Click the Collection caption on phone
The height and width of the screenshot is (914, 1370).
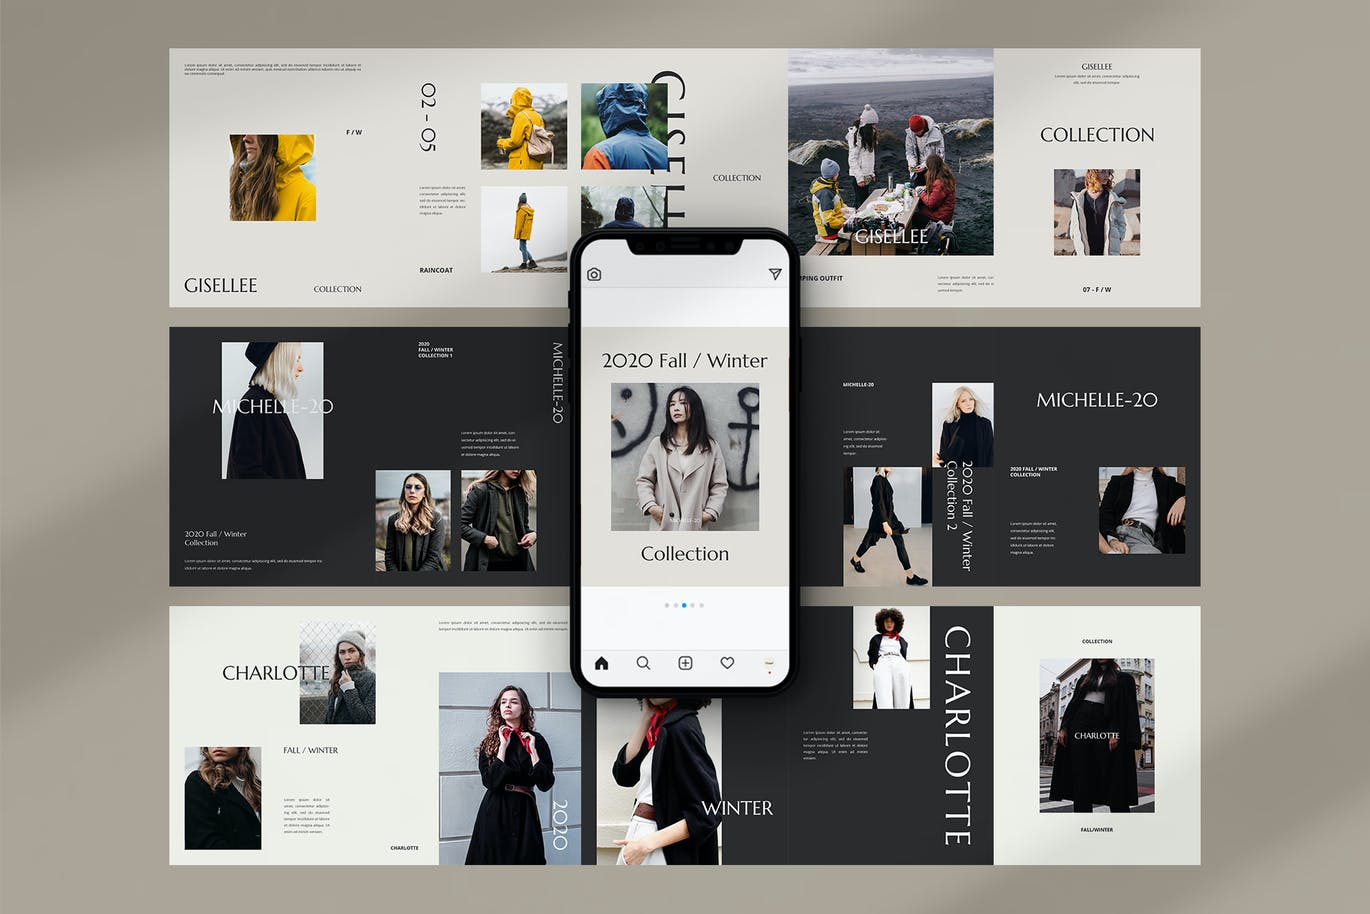coord(685,554)
